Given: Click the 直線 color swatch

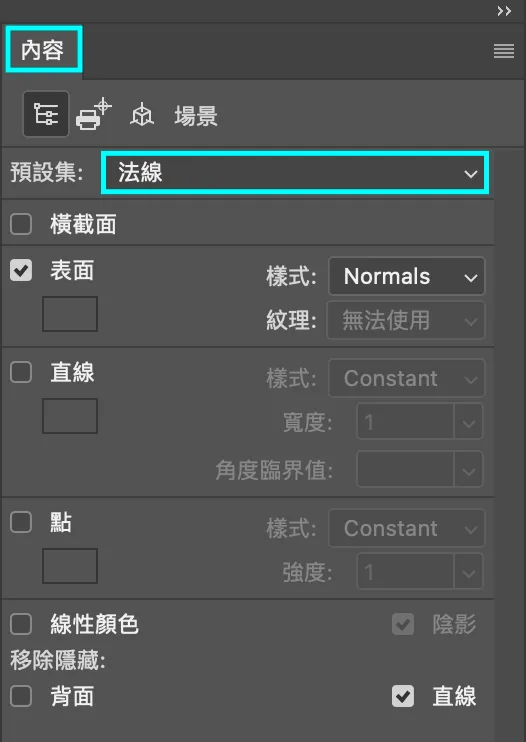Looking at the screenshot, I should coord(70,415).
